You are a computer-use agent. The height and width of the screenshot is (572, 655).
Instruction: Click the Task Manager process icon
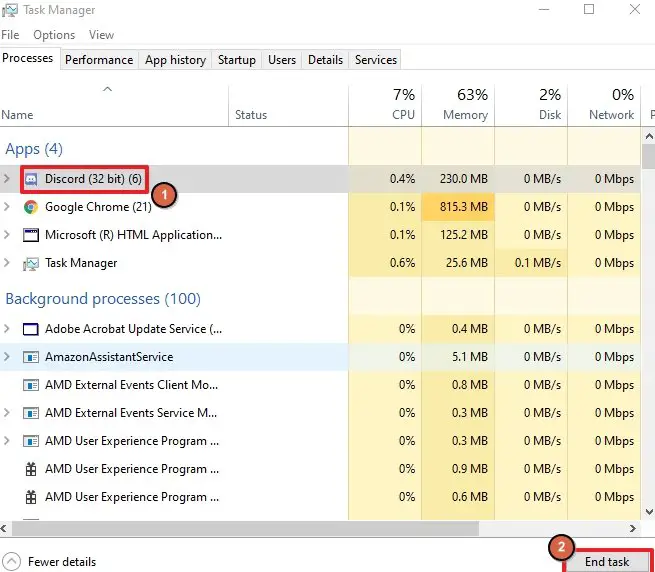[x=31, y=263]
